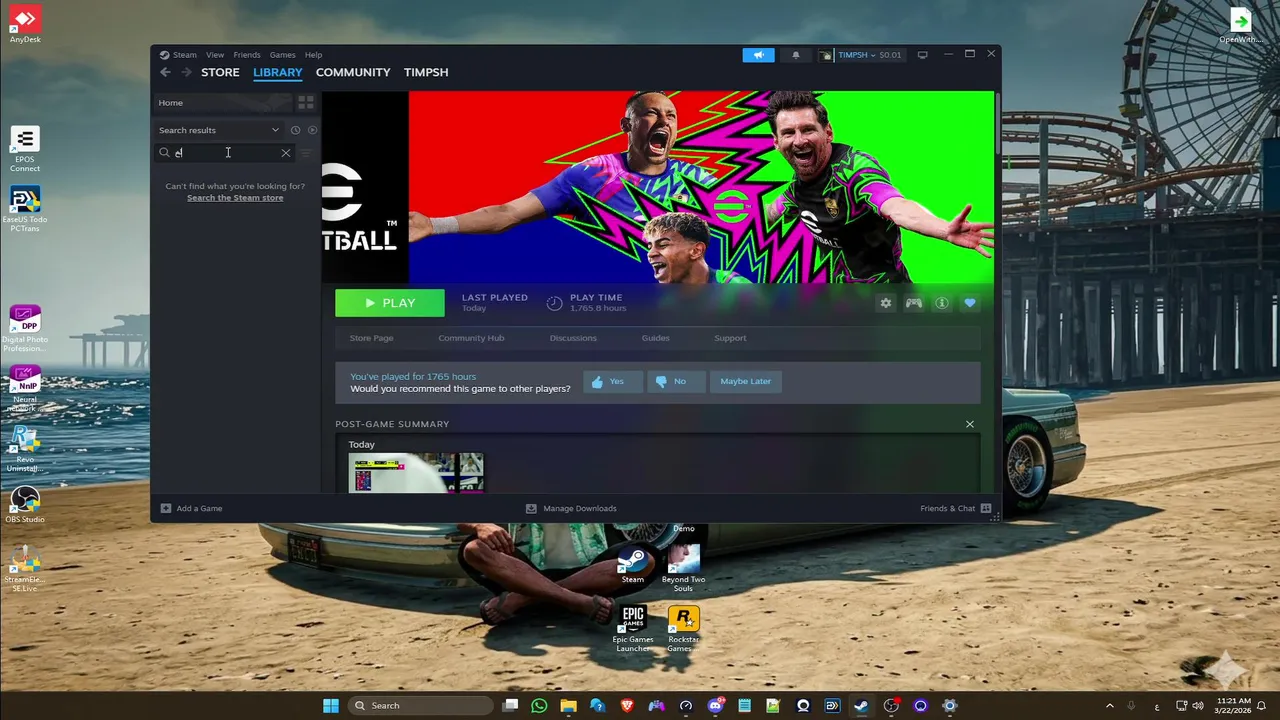The height and width of the screenshot is (720, 1280).
Task: Open the Friends menu
Action: tap(247, 55)
